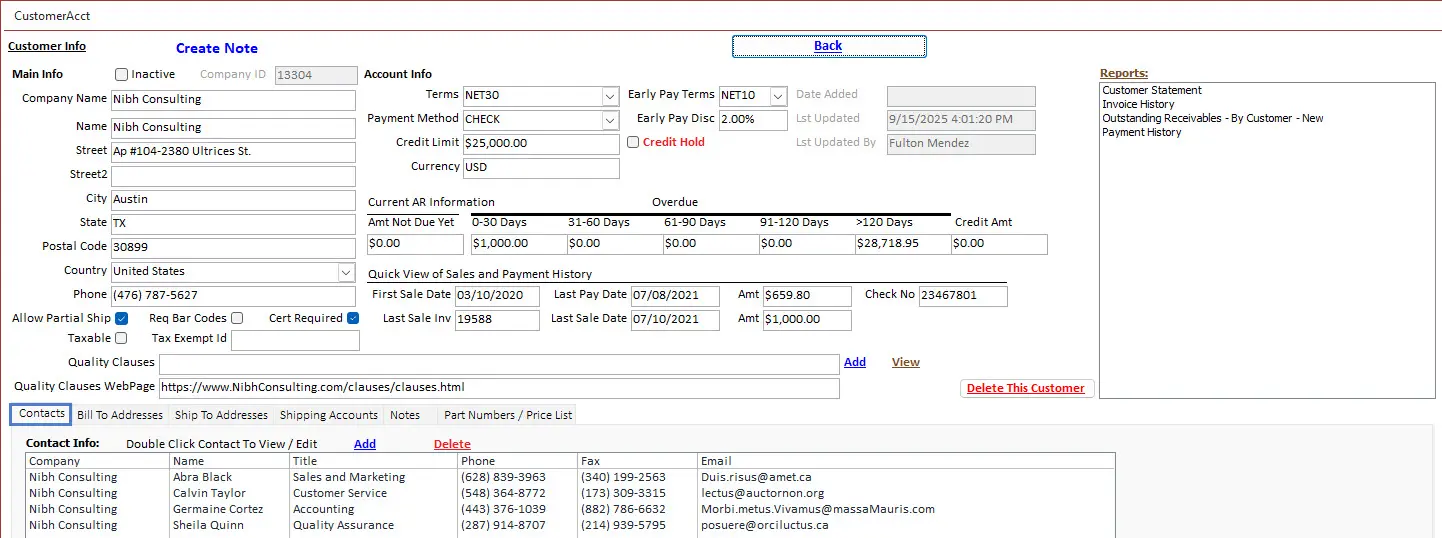This screenshot has height=538, width=1442.
Task: Tick the Taxable checkbox
Action: pos(121,338)
